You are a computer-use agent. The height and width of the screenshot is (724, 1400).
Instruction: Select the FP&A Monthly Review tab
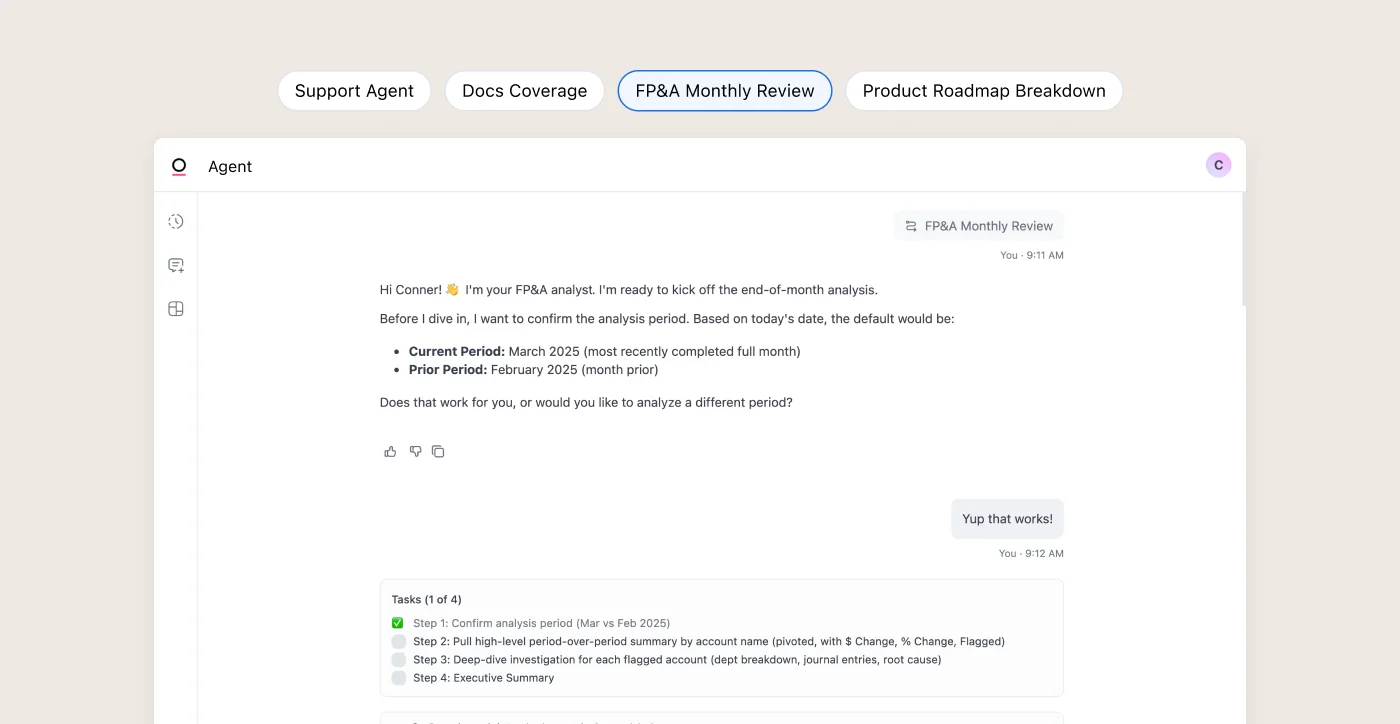point(725,91)
